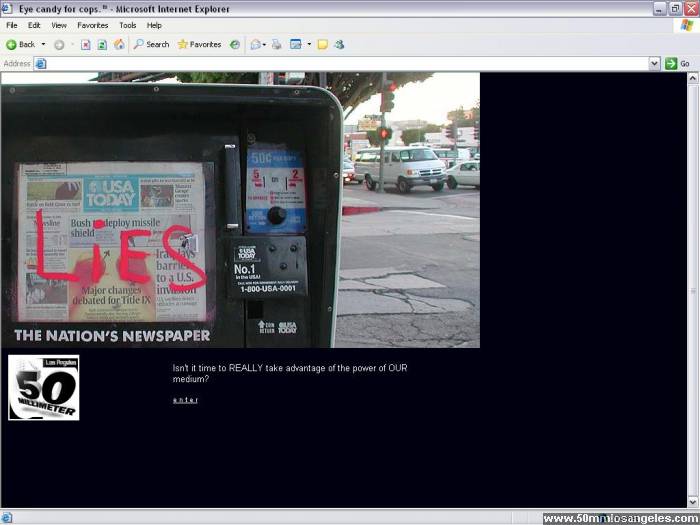Open the File menu

12,25
